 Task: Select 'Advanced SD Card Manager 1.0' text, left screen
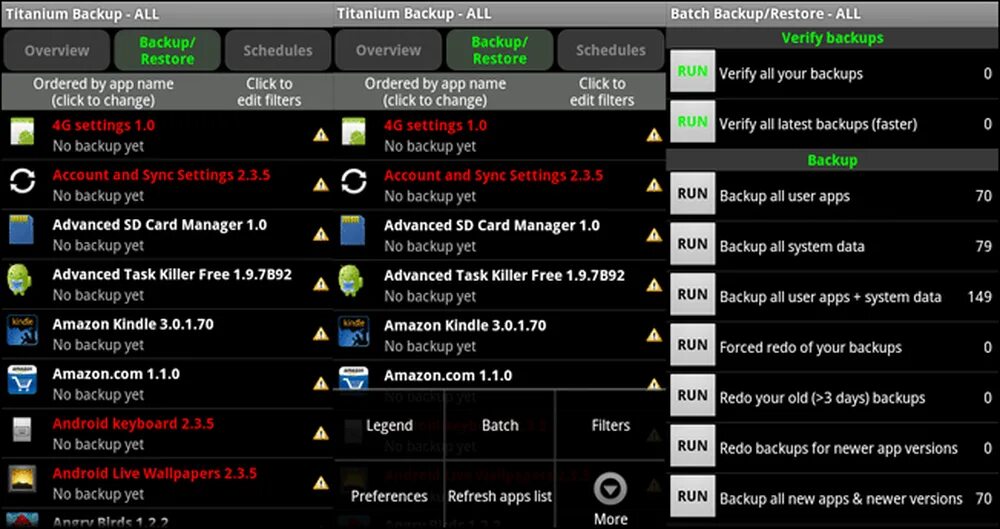(x=159, y=225)
